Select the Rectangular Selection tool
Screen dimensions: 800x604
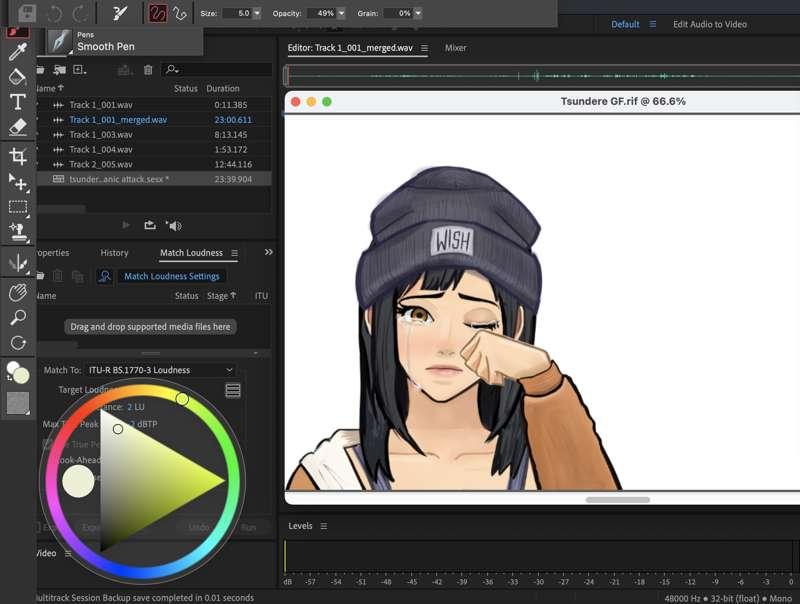click(18, 207)
